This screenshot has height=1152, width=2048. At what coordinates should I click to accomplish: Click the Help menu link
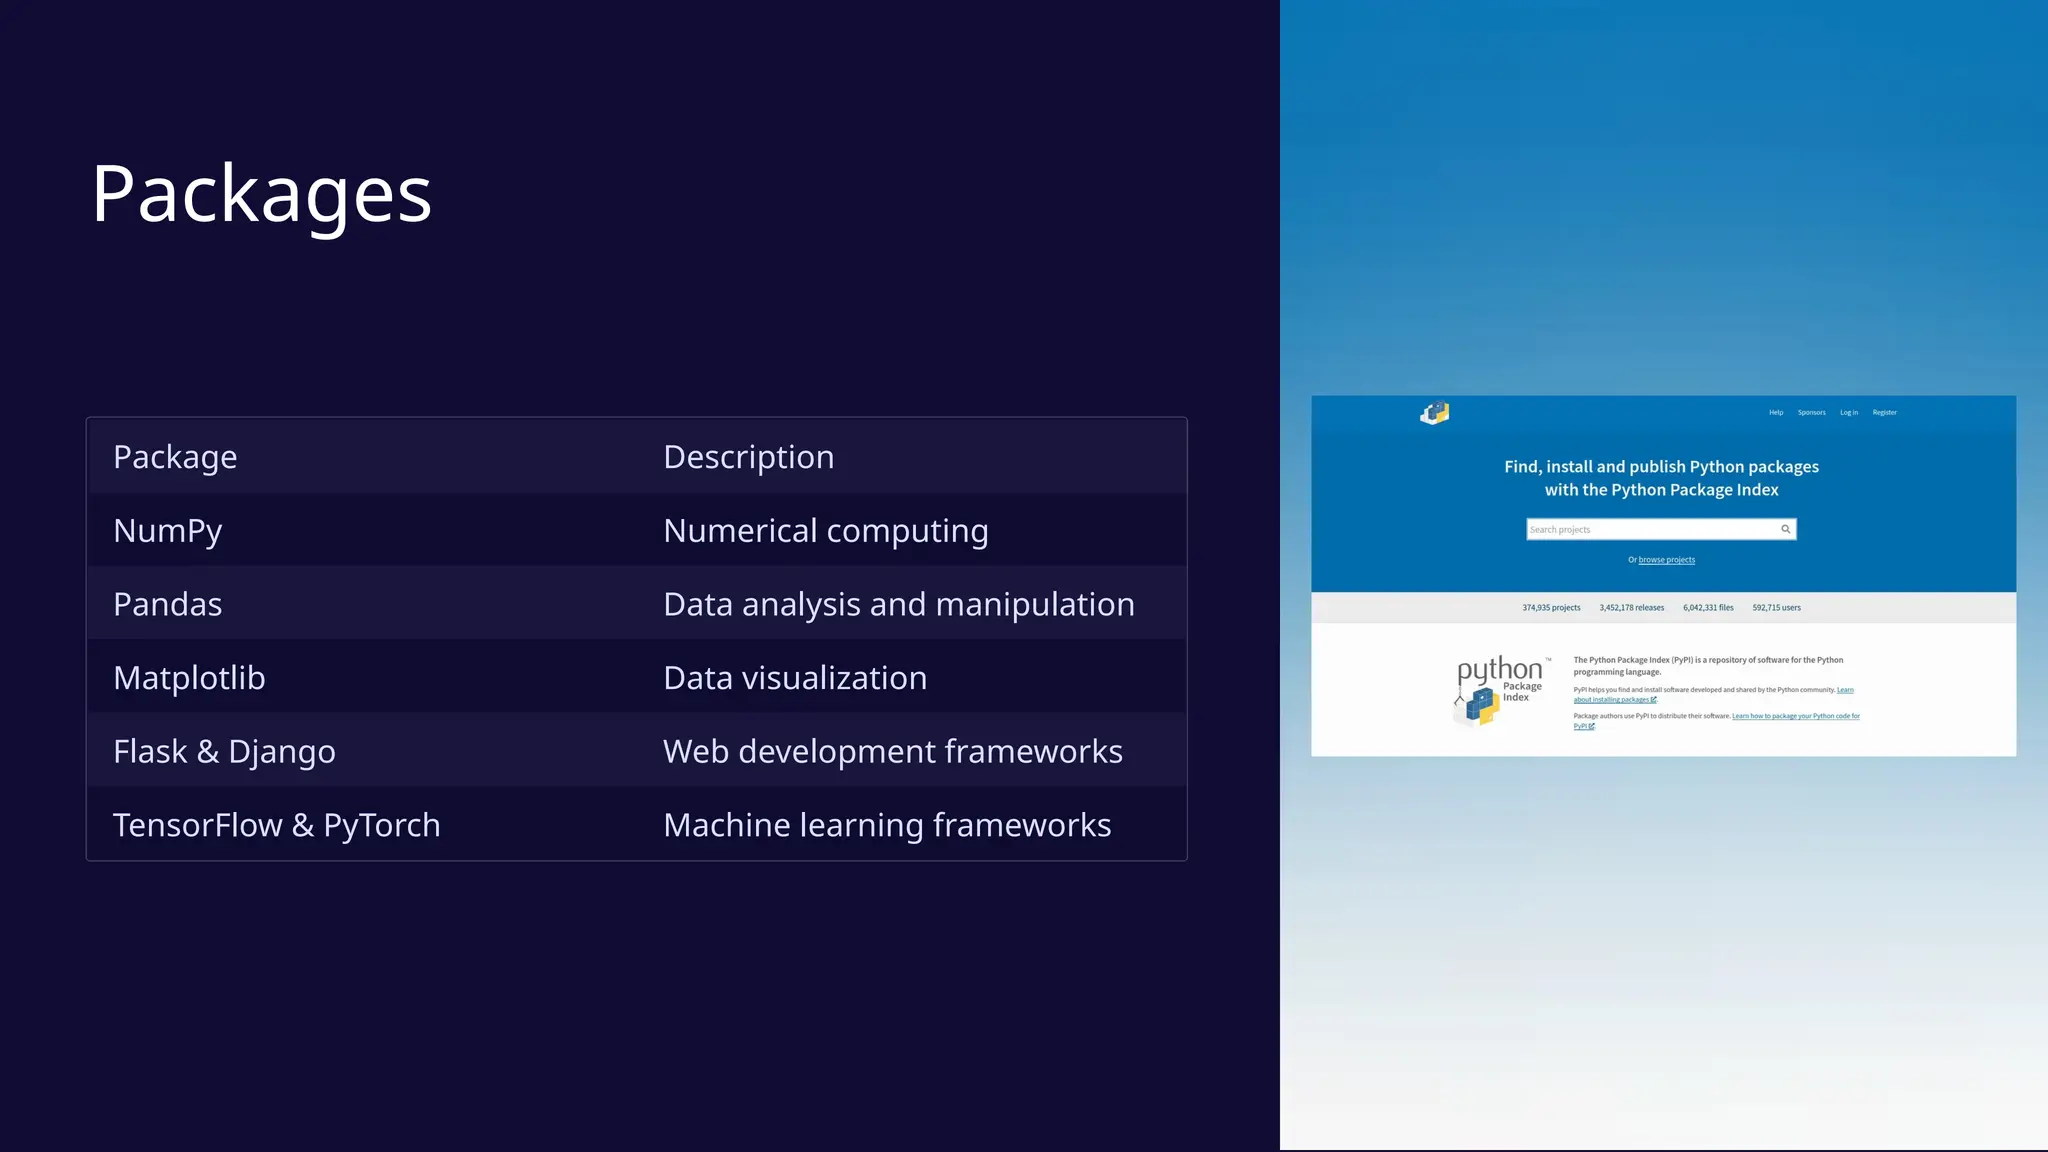point(1775,412)
